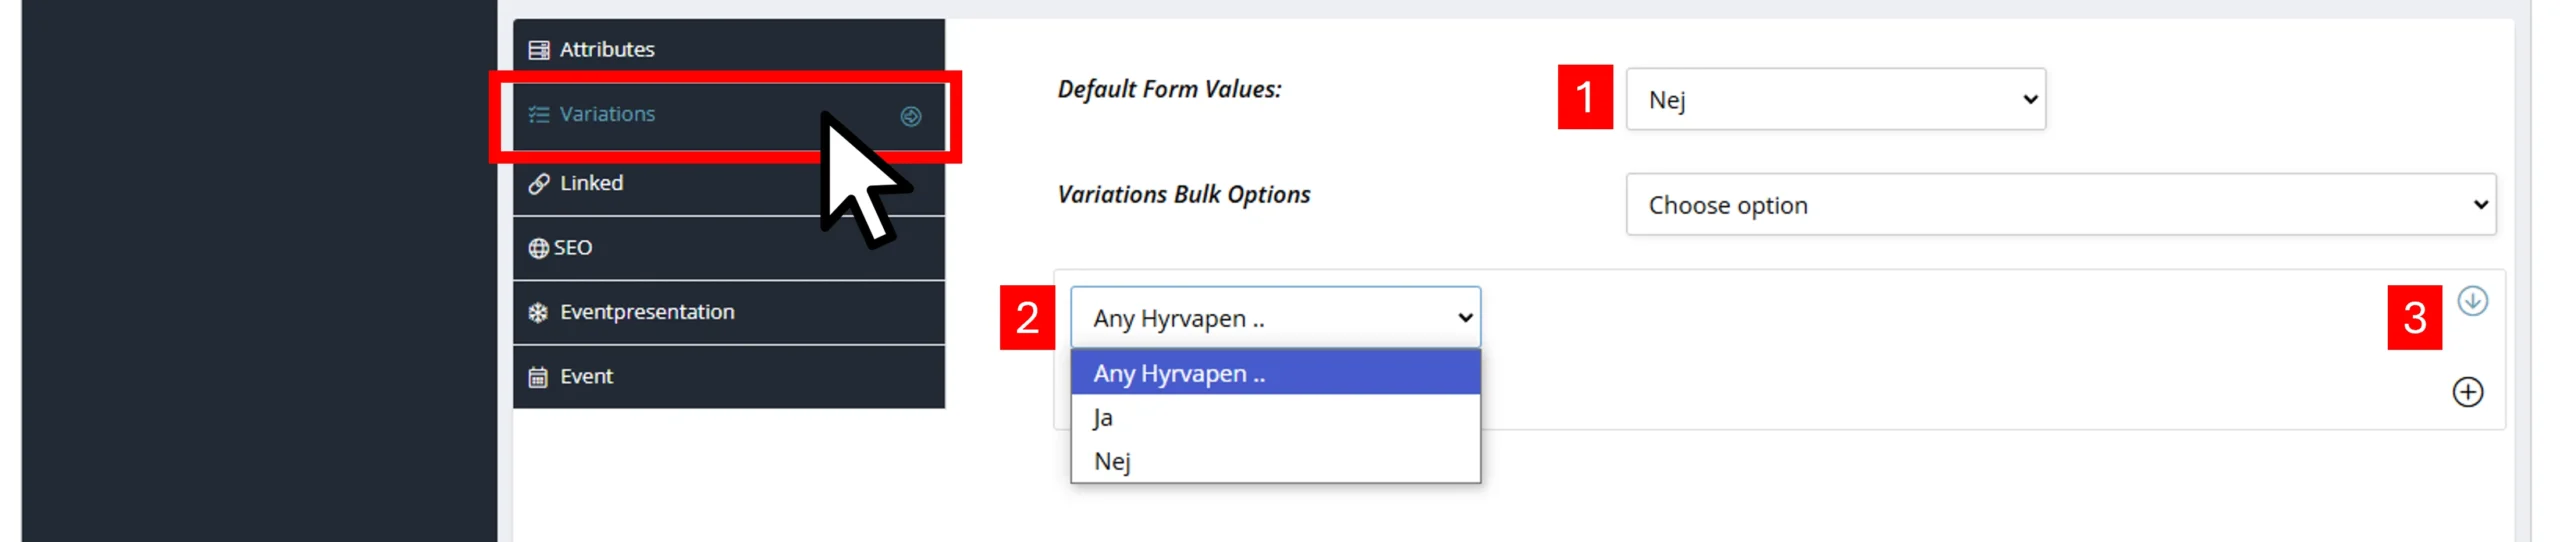This screenshot has height=542, width=2560.
Task: Click the Variations checklist icon
Action: tap(539, 115)
